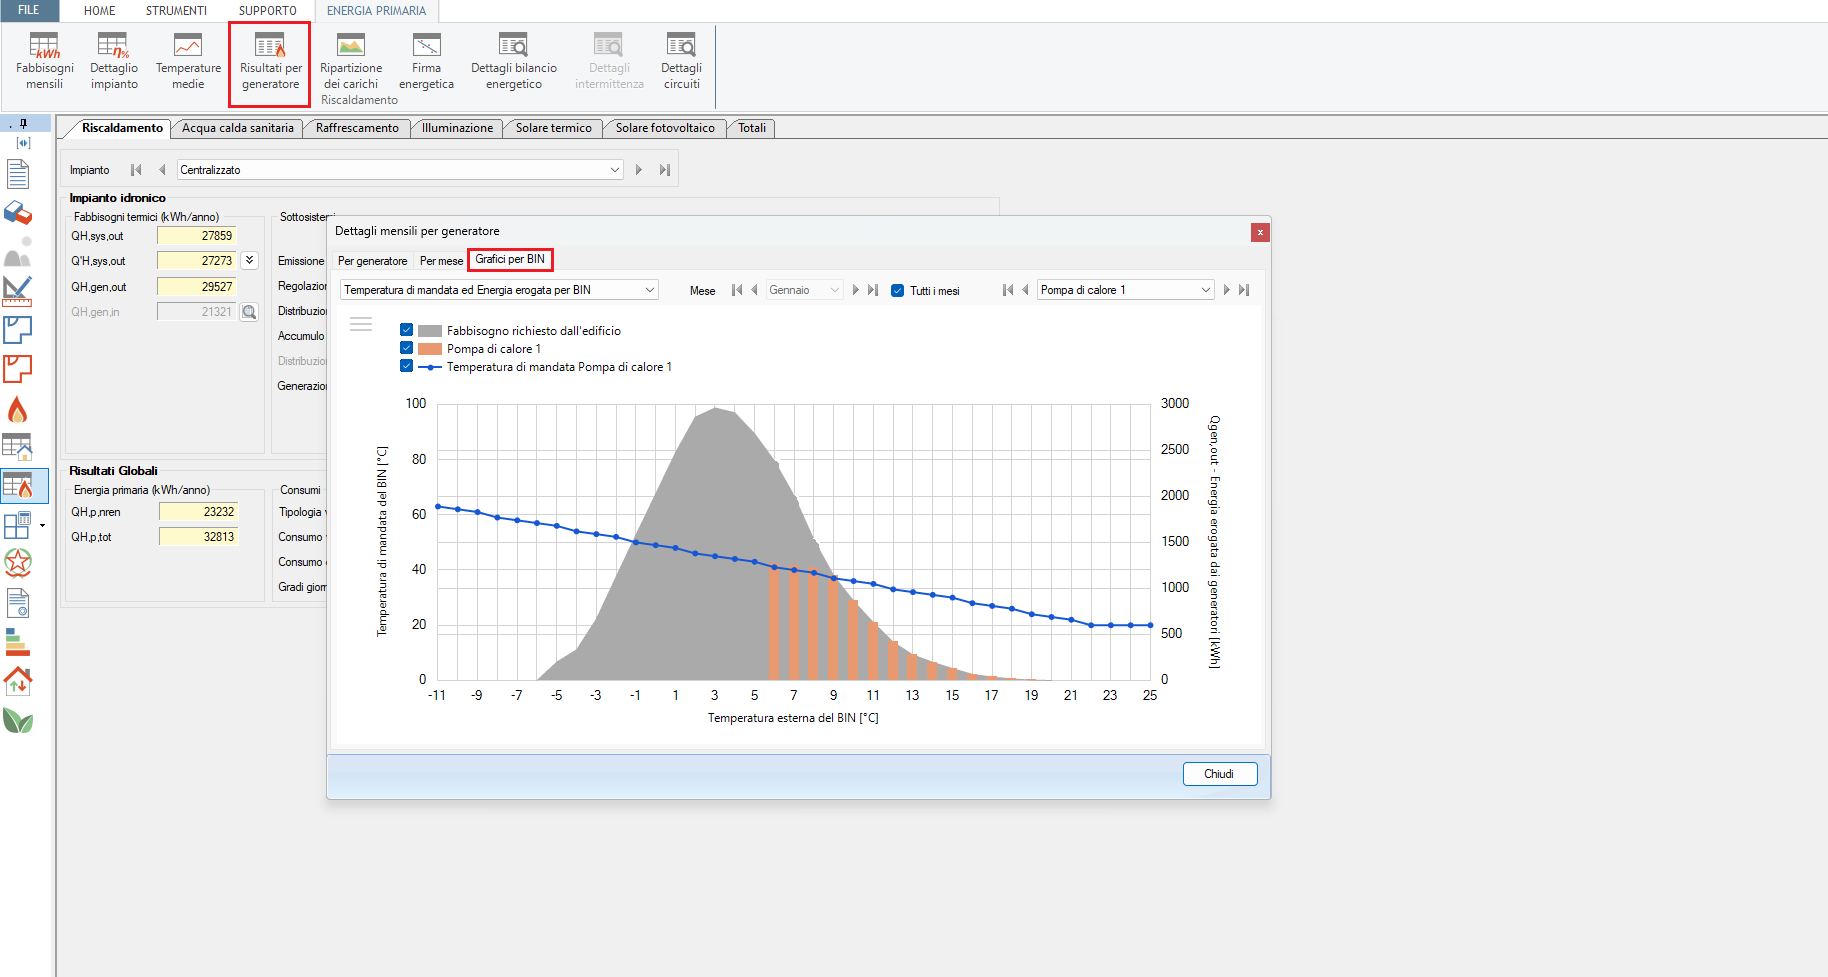Go to last Impianto record
This screenshot has height=977, width=1828.
[664, 170]
